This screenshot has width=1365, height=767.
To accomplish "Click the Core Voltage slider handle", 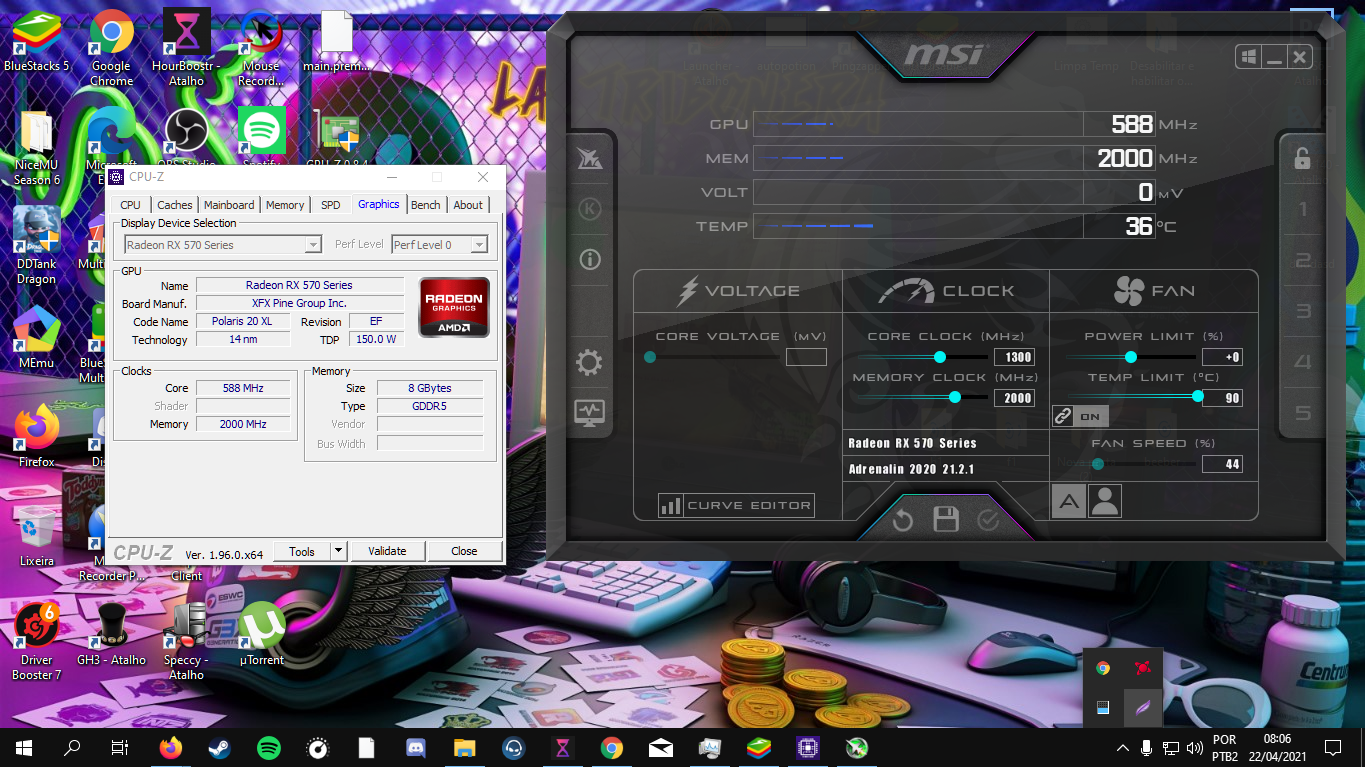I will (650, 357).
